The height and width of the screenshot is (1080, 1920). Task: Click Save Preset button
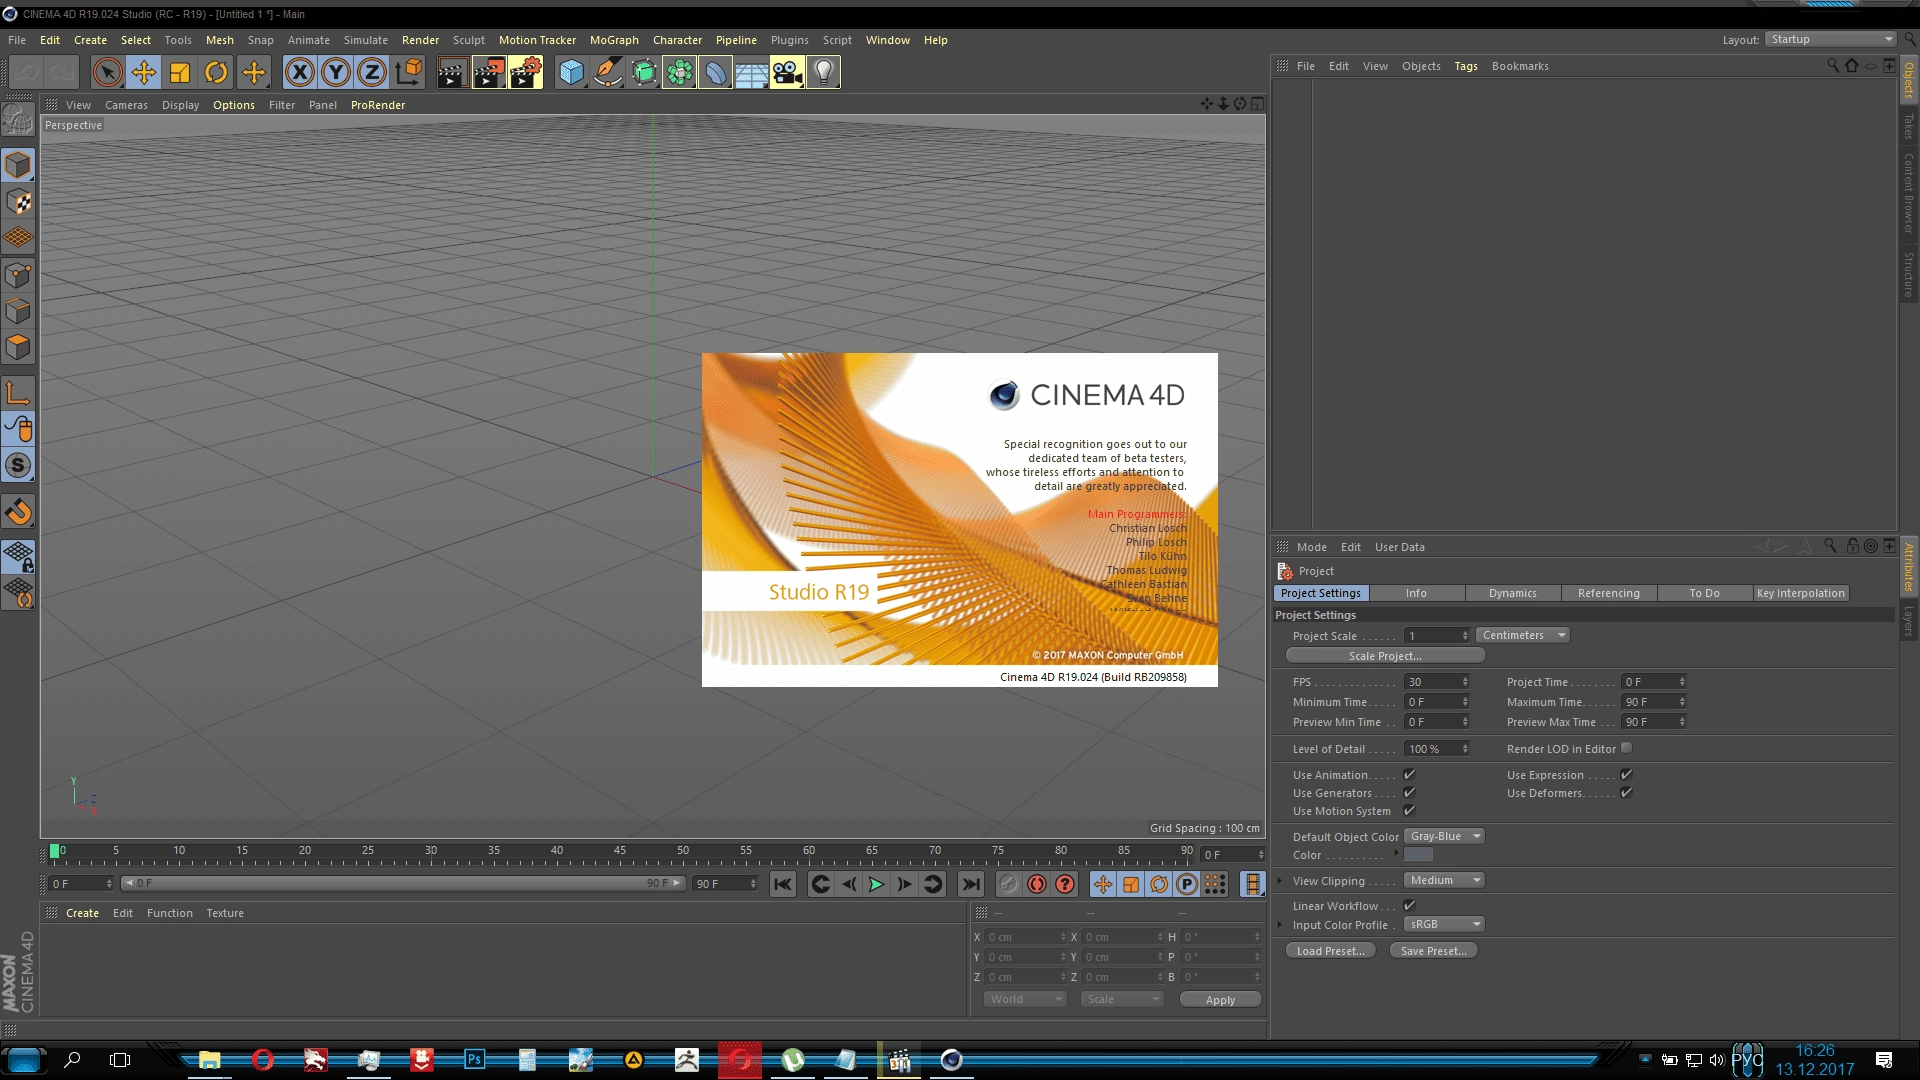[1433, 952]
